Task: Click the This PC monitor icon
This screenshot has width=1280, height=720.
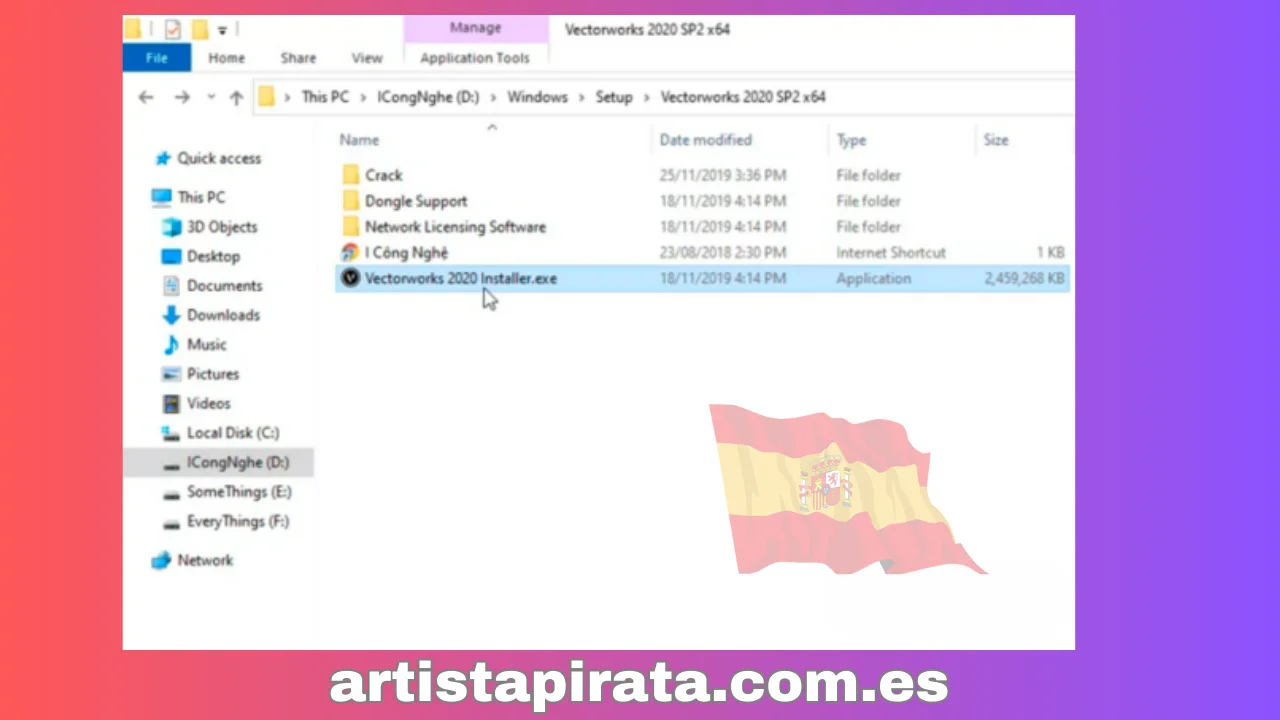Action: 161,197
